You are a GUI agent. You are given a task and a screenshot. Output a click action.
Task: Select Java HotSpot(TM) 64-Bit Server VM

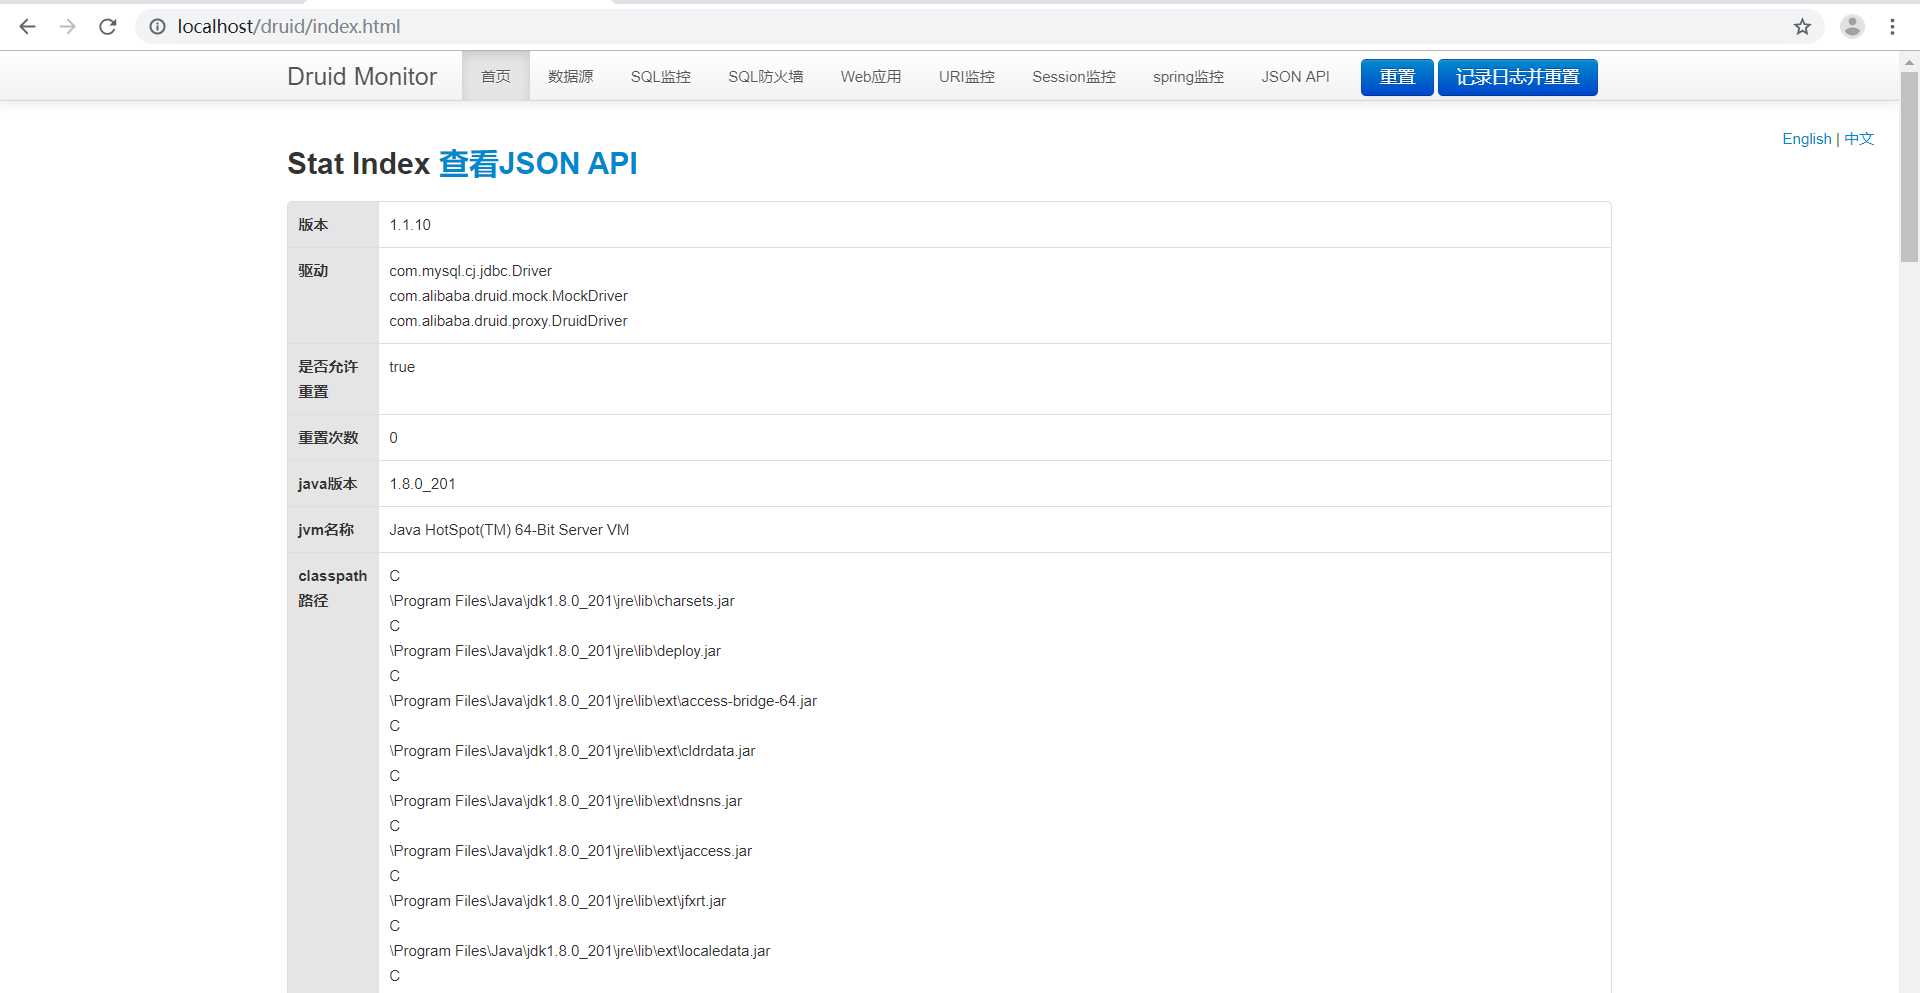click(x=509, y=530)
